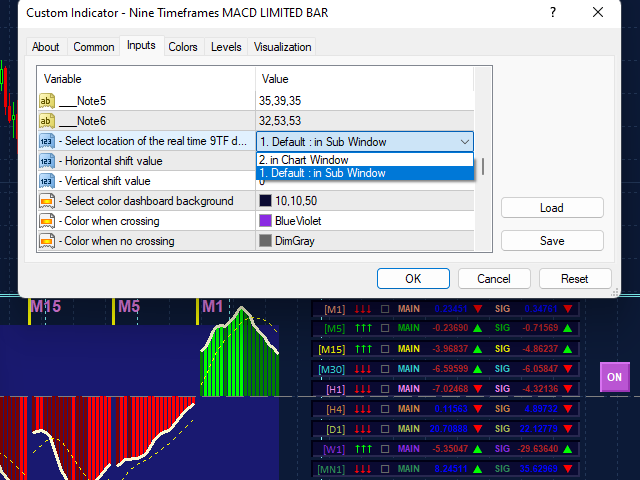
Task: Open the Visualization tab
Action: point(282,47)
